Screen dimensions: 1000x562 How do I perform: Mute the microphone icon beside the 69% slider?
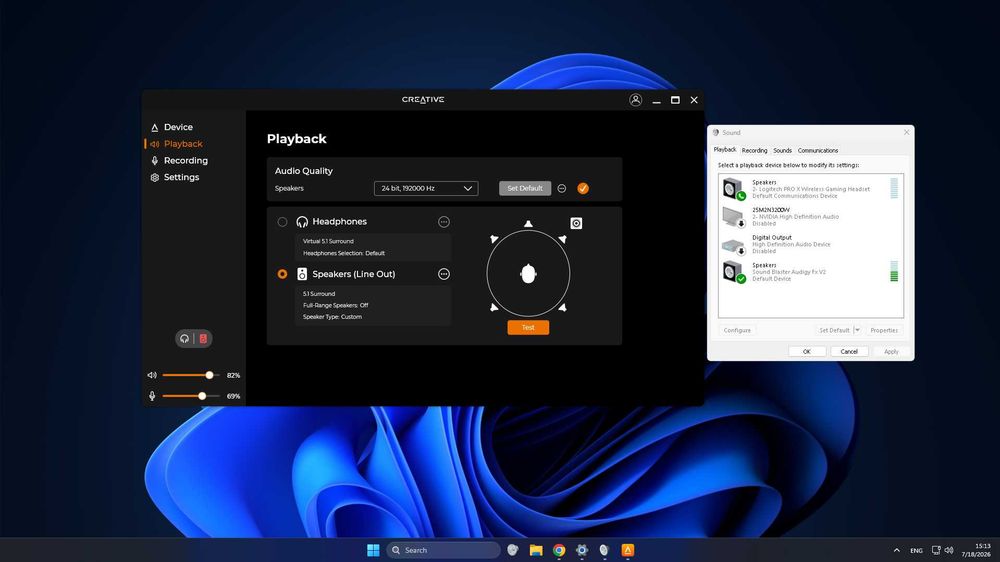tap(152, 396)
